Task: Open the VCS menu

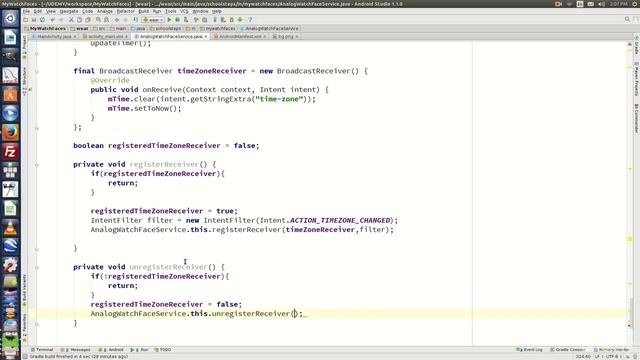Action: coord(184,11)
